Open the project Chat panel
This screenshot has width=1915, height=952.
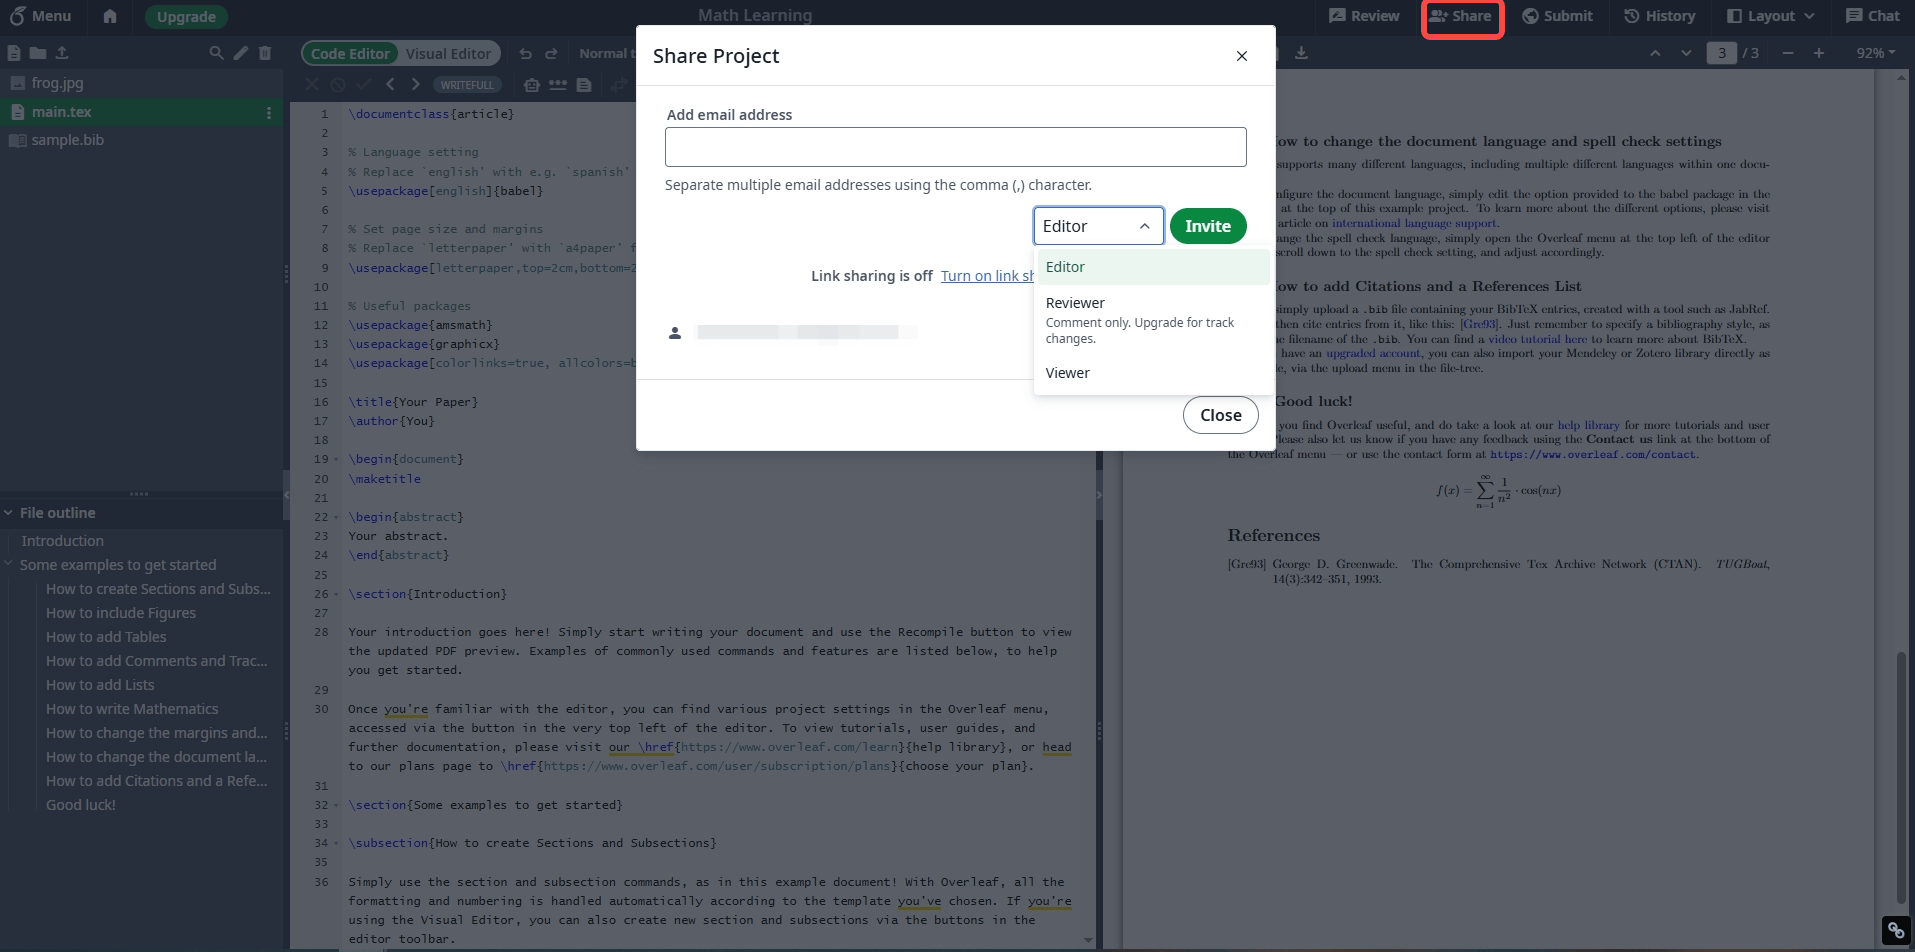click(1872, 16)
